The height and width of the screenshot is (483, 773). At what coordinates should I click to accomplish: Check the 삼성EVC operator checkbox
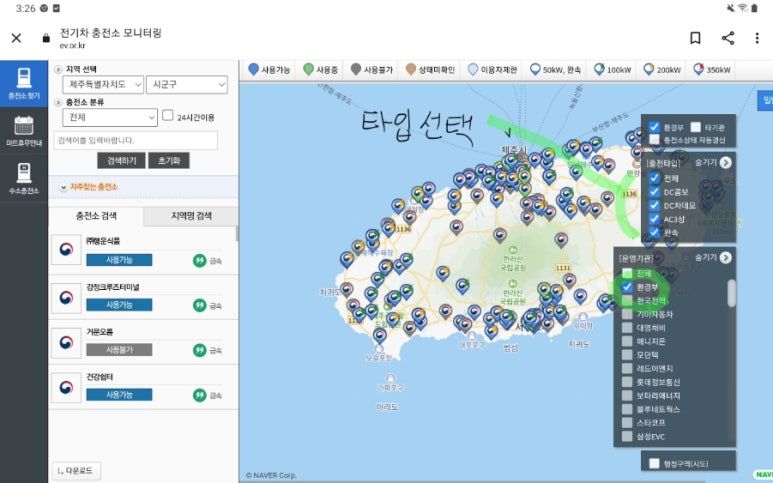(x=627, y=436)
